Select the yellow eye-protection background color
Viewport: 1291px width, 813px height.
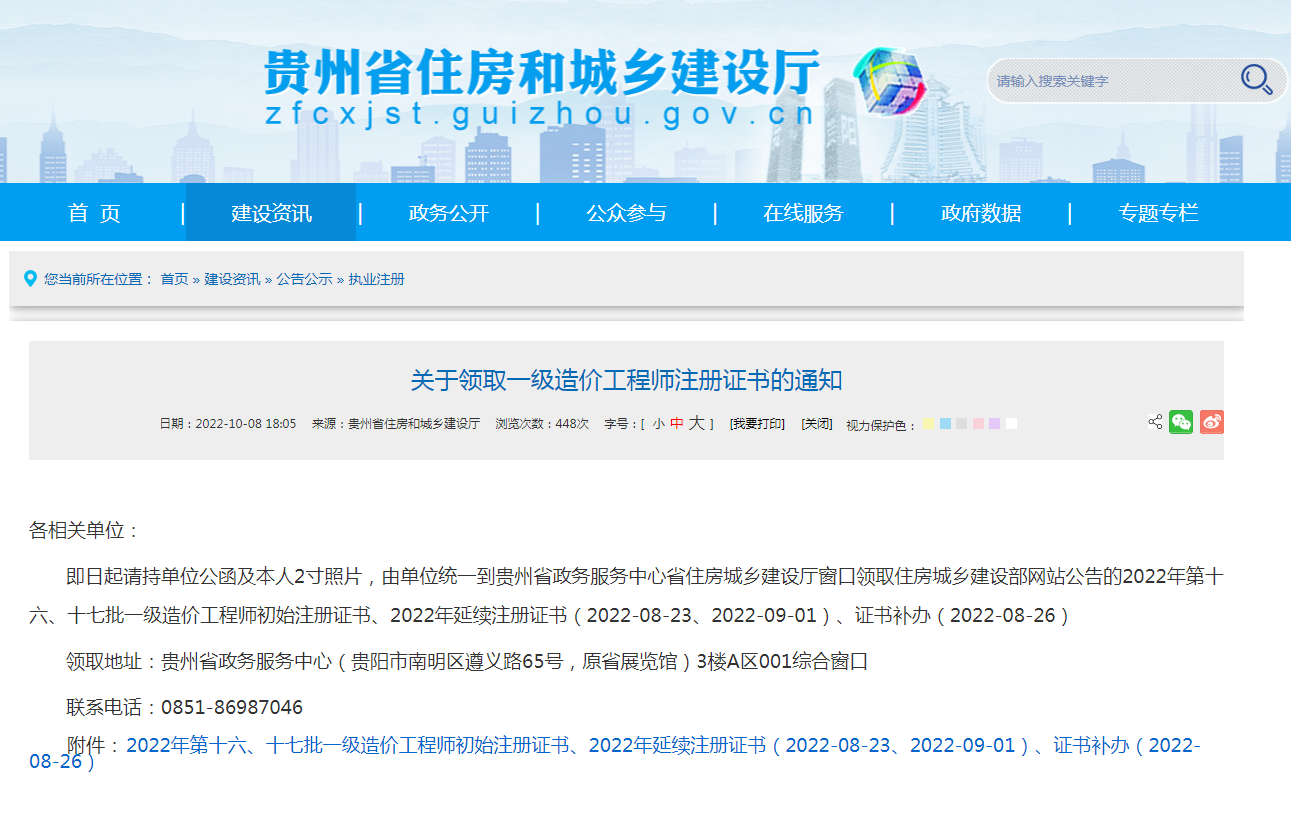[x=929, y=424]
